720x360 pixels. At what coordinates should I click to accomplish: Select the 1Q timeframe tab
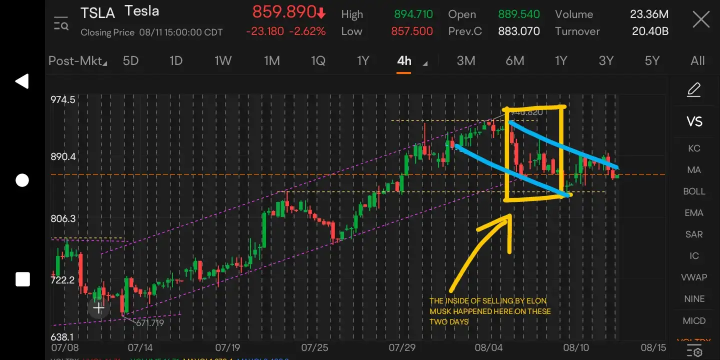click(318, 61)
